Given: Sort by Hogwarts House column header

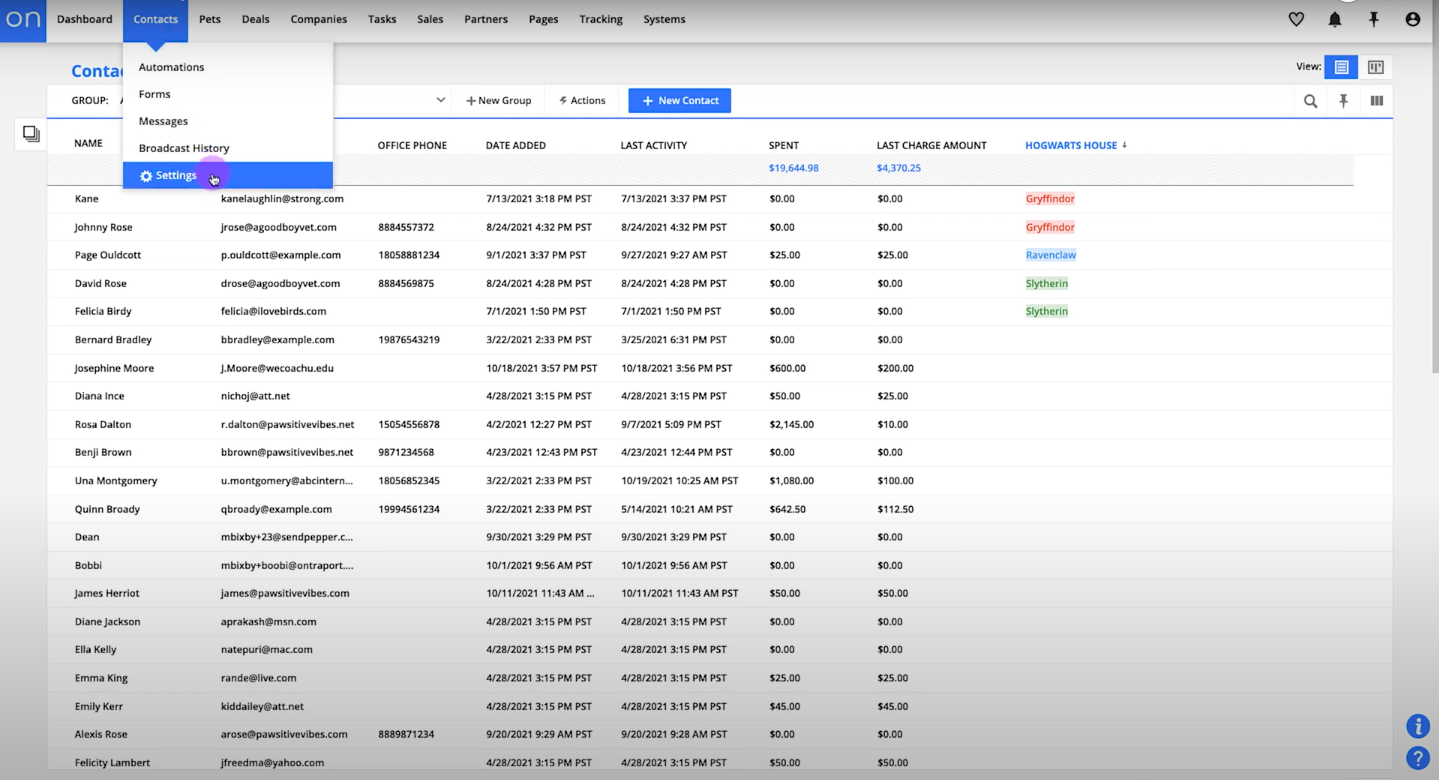Looking at the screenshot, I should click(1070, 145).
